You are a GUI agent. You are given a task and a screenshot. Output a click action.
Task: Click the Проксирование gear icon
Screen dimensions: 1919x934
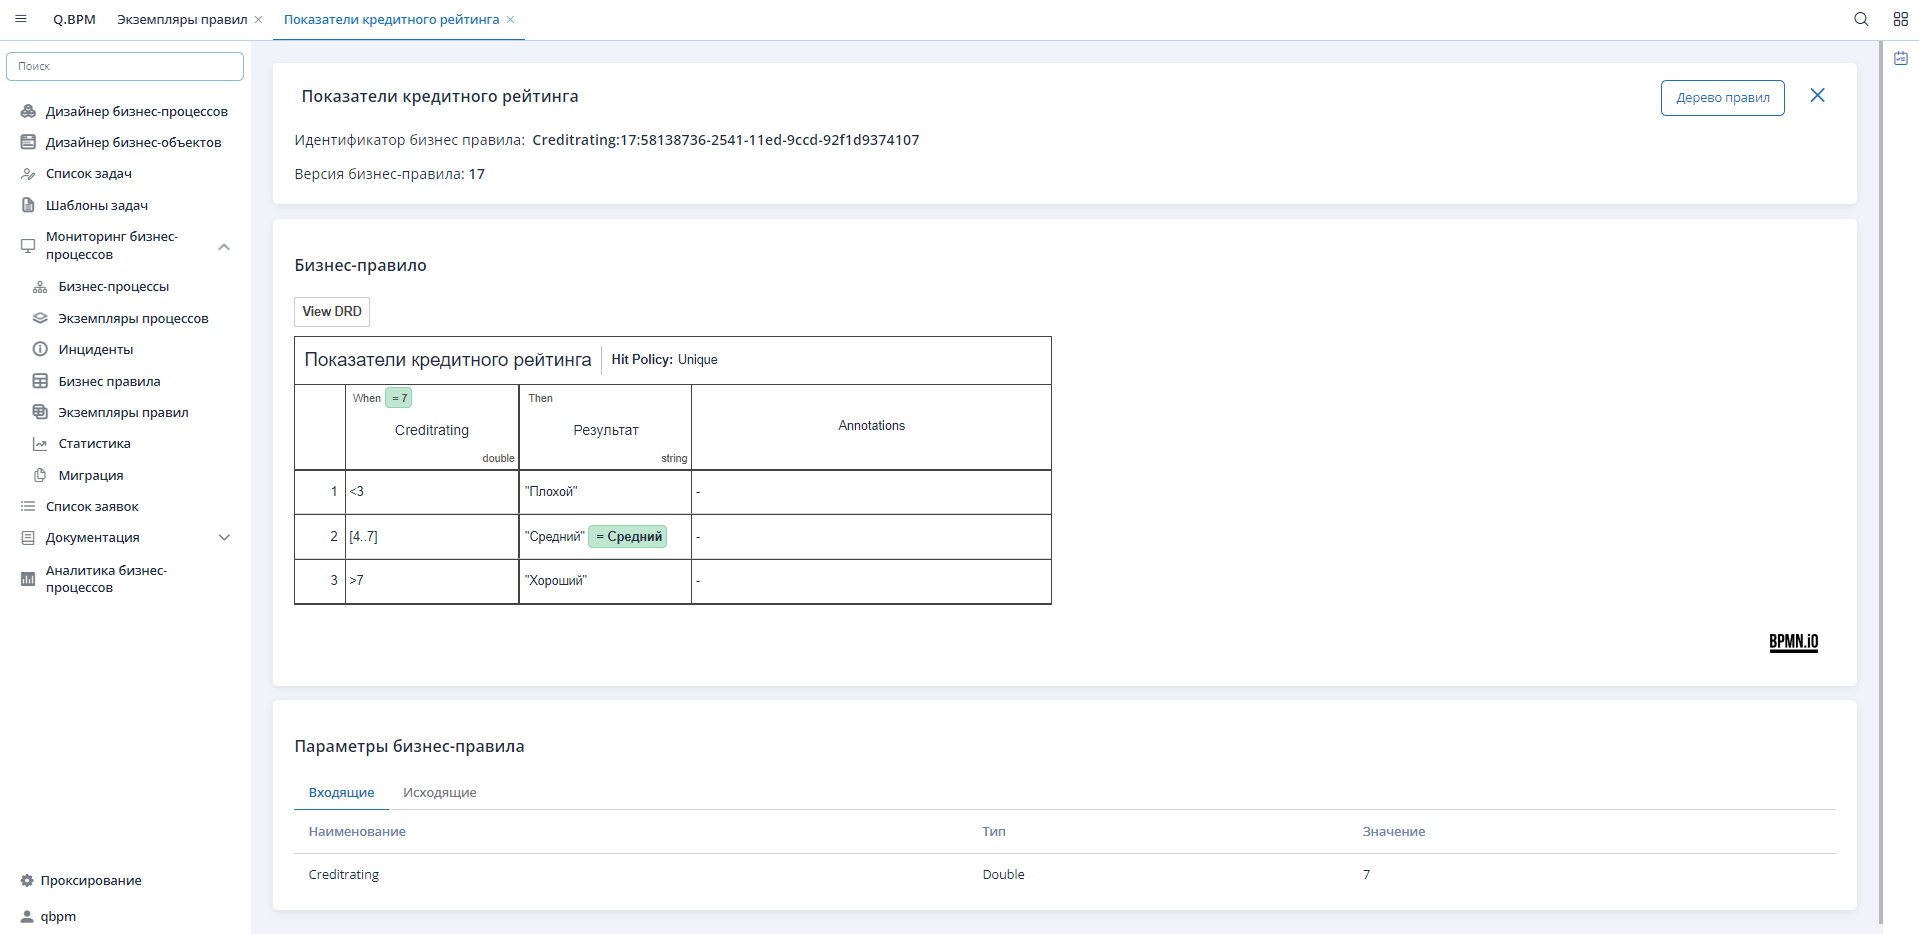27,881
